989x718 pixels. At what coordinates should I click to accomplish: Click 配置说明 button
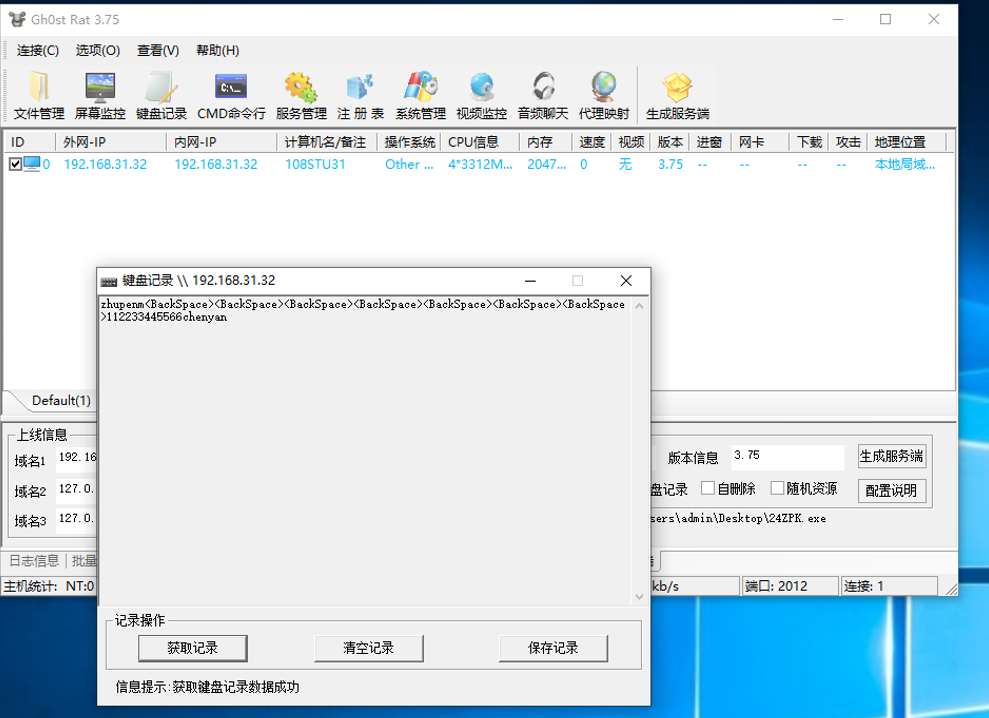(x=891, y=491)
